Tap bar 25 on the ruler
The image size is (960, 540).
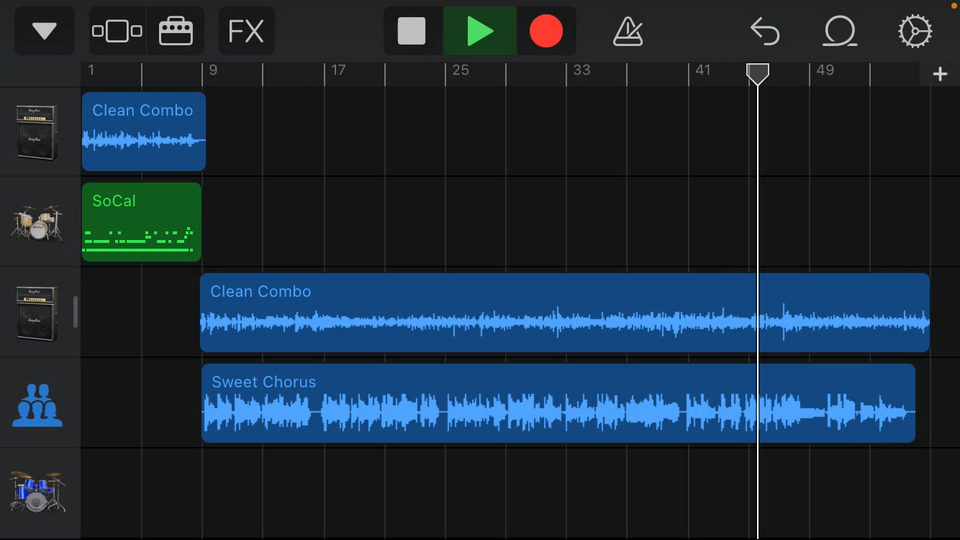coord(460,70)
